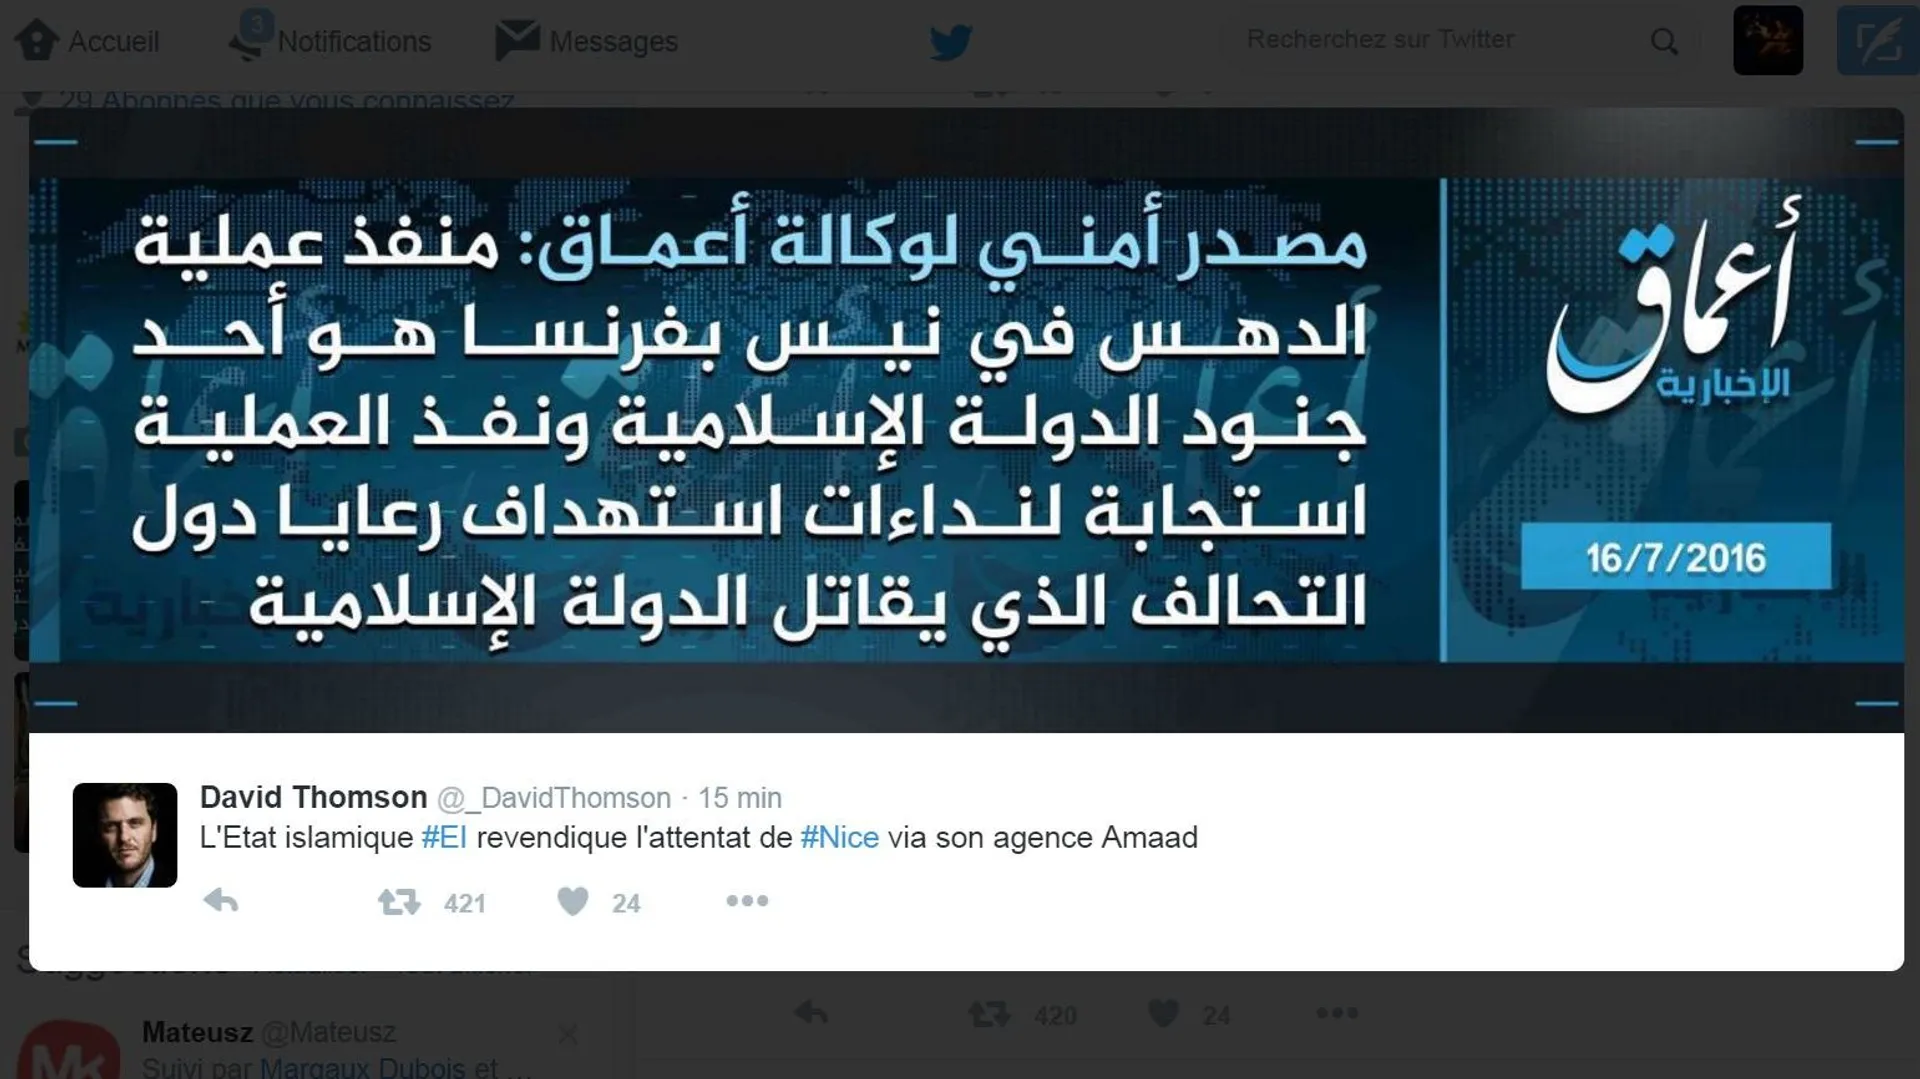Open the 15 min tweet timestamp
This screenshot has width=1920, height=1079.
(x=740, y=798)
